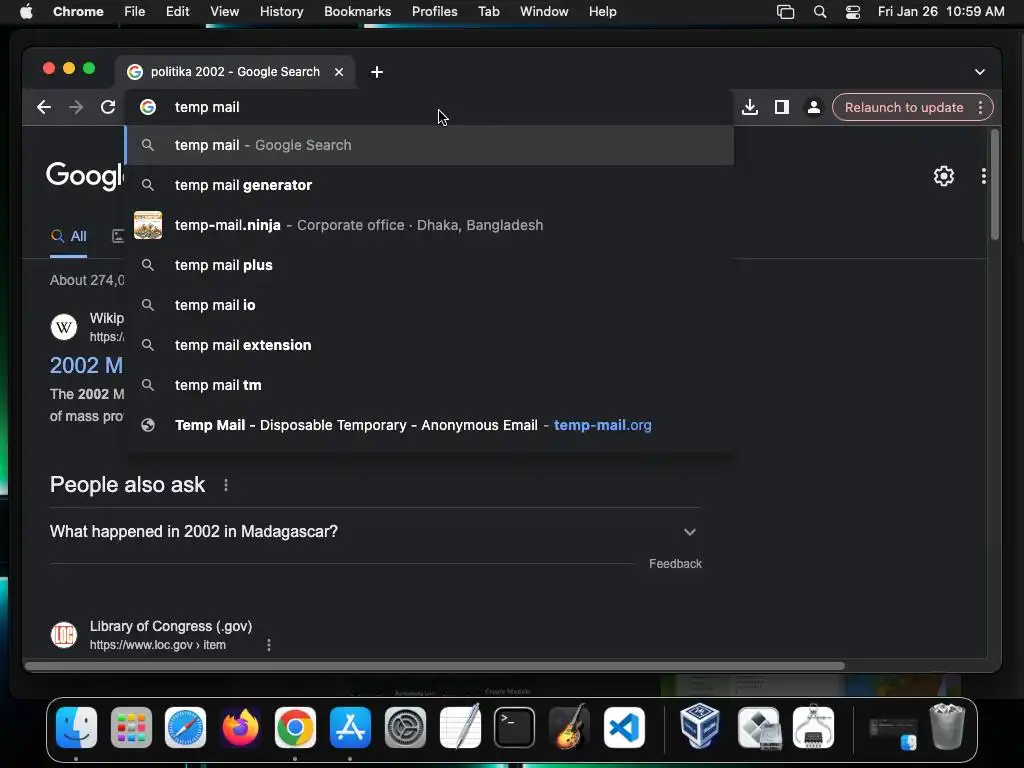Open the new tab plus button
Screen dimensions: 1024x768
(377, 72)
